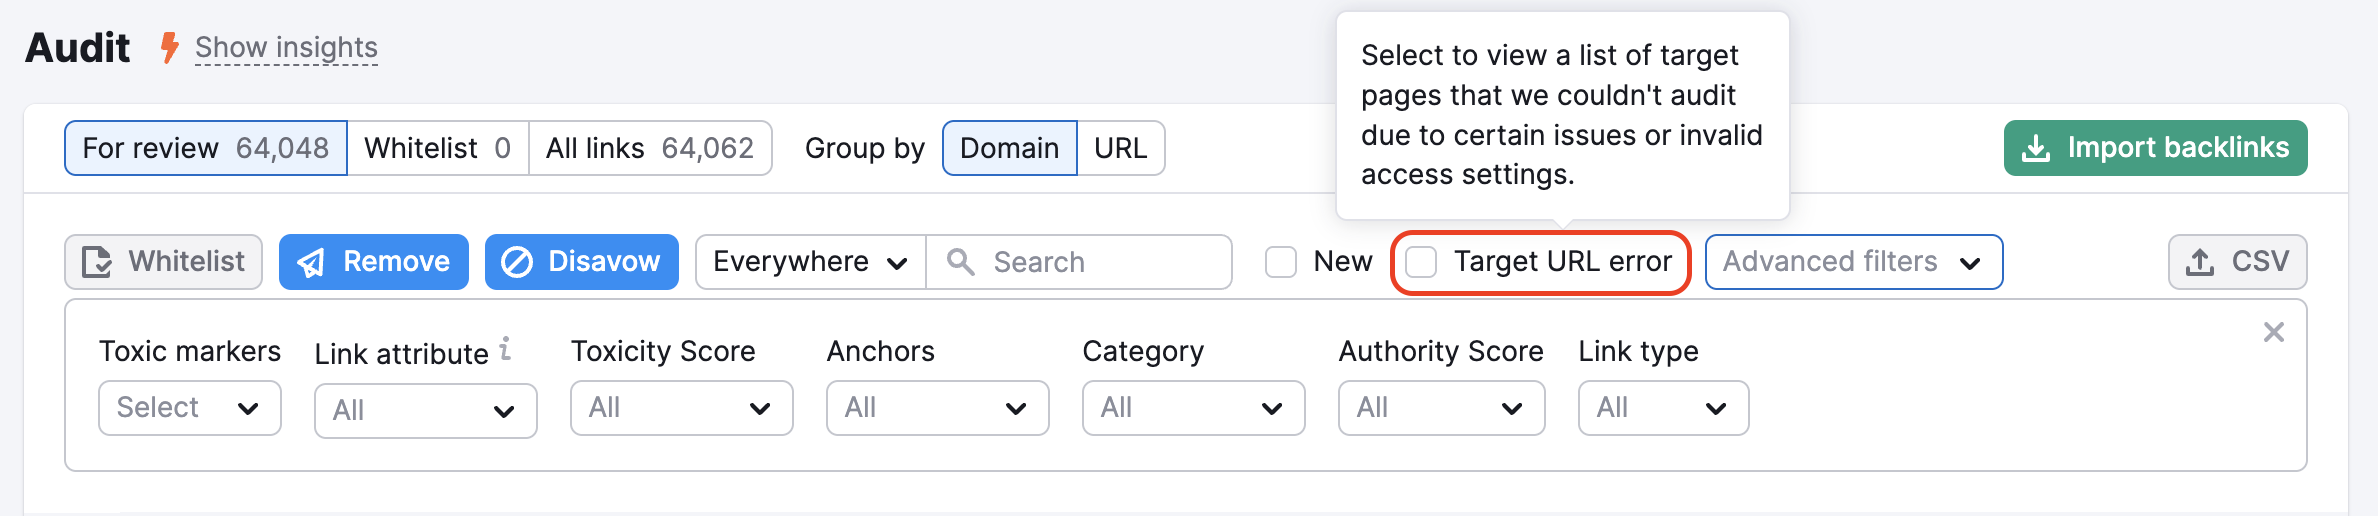Viewport: 2378px width, 516px height.
Task: Click the Link attribute info icon
Action: [x=506, y=349]
